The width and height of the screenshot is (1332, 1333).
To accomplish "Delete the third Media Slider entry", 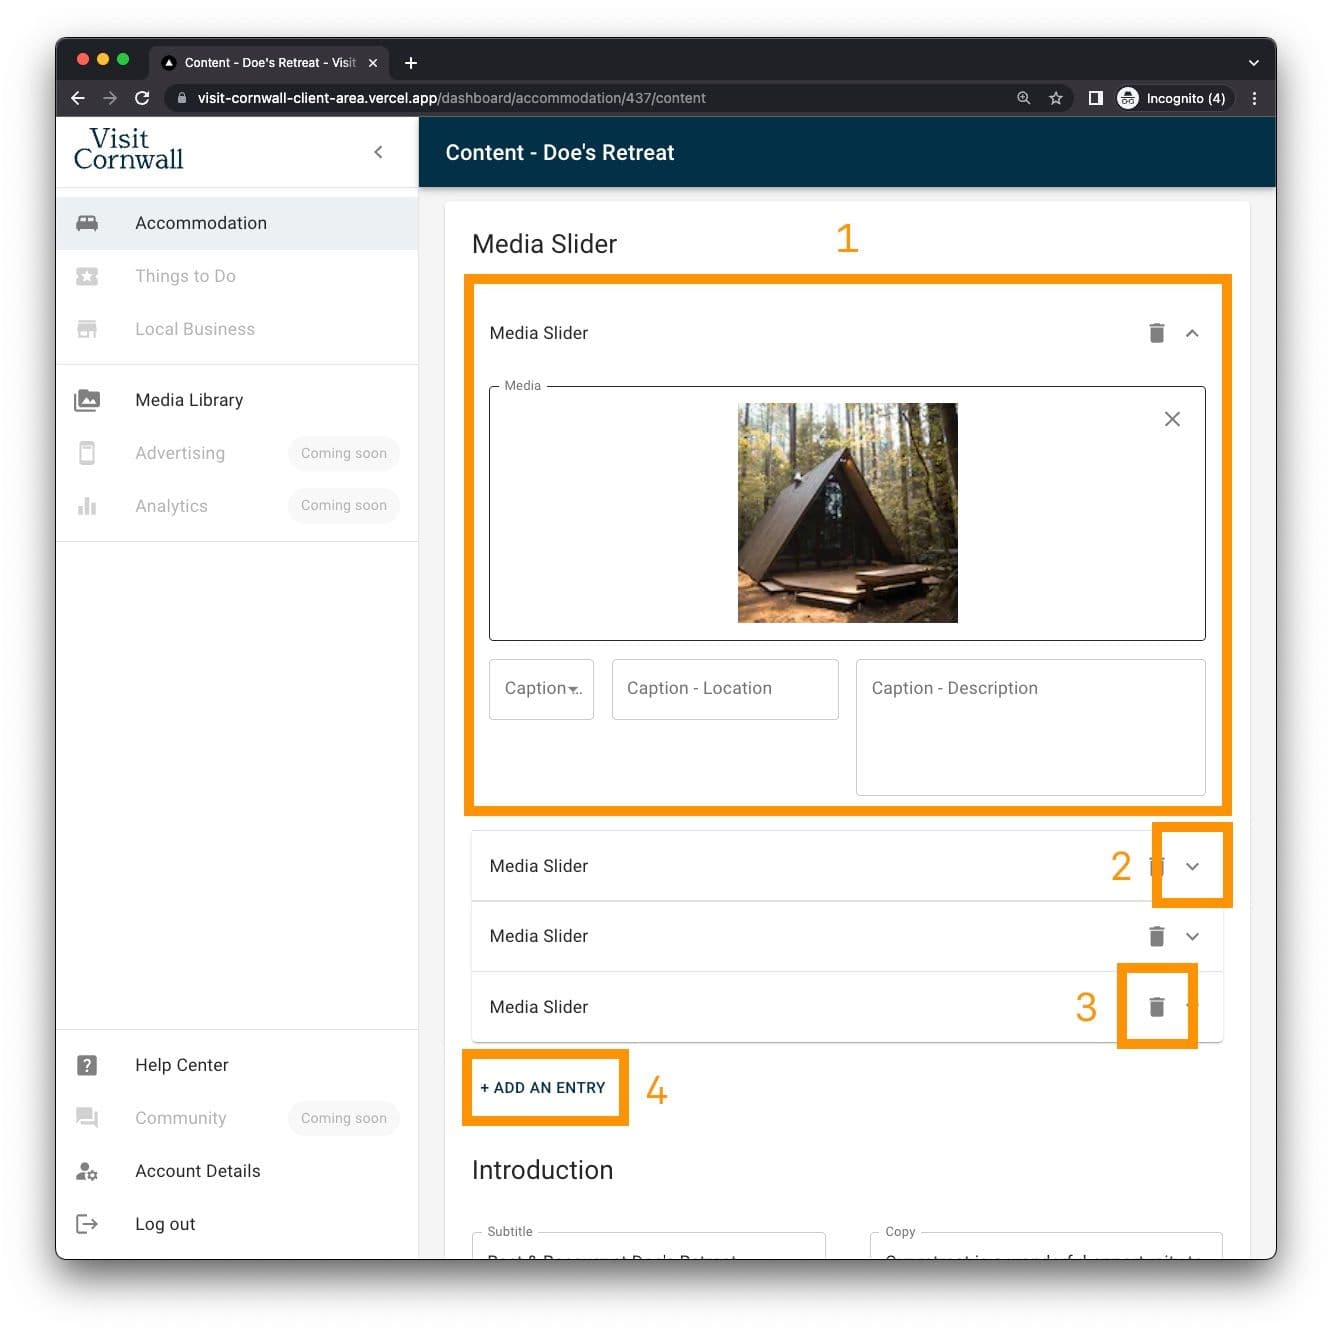I will (1156, 937).
